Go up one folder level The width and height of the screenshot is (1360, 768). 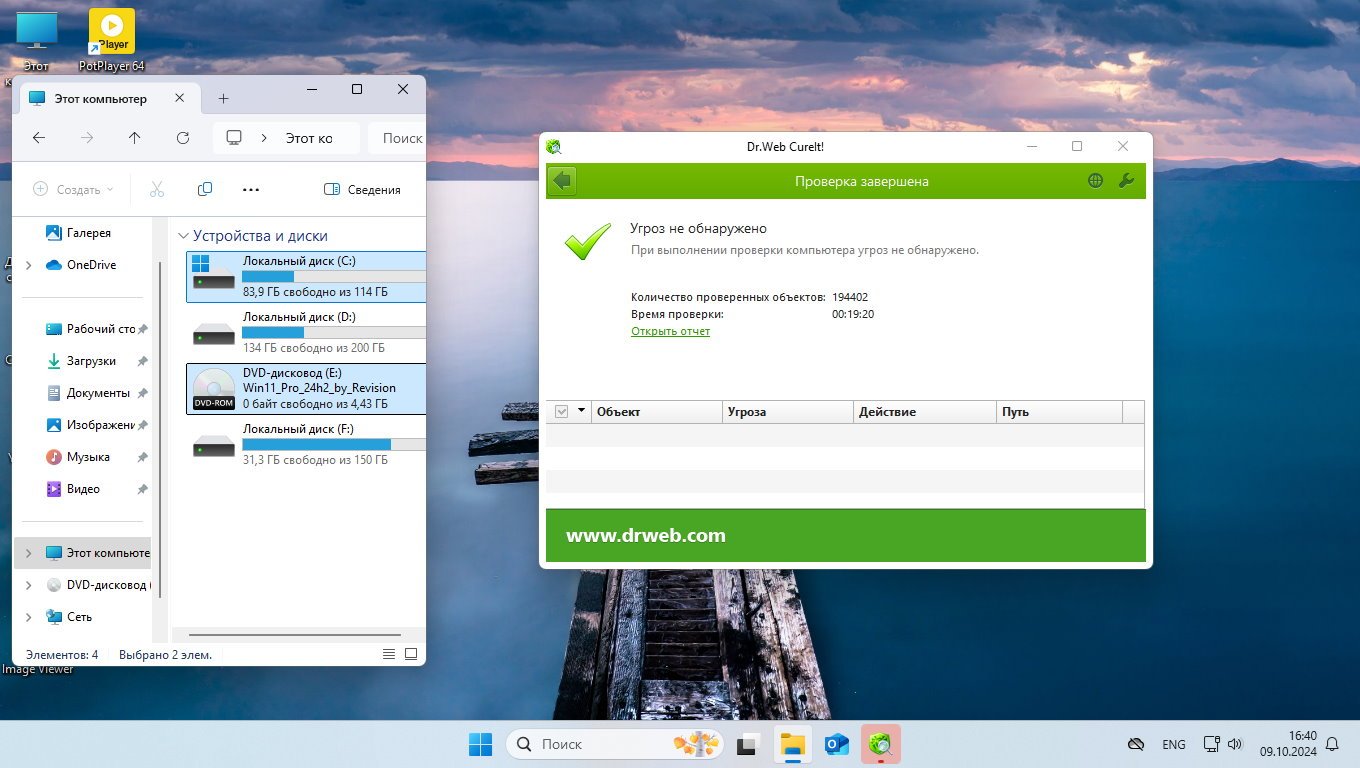point(135,138)
